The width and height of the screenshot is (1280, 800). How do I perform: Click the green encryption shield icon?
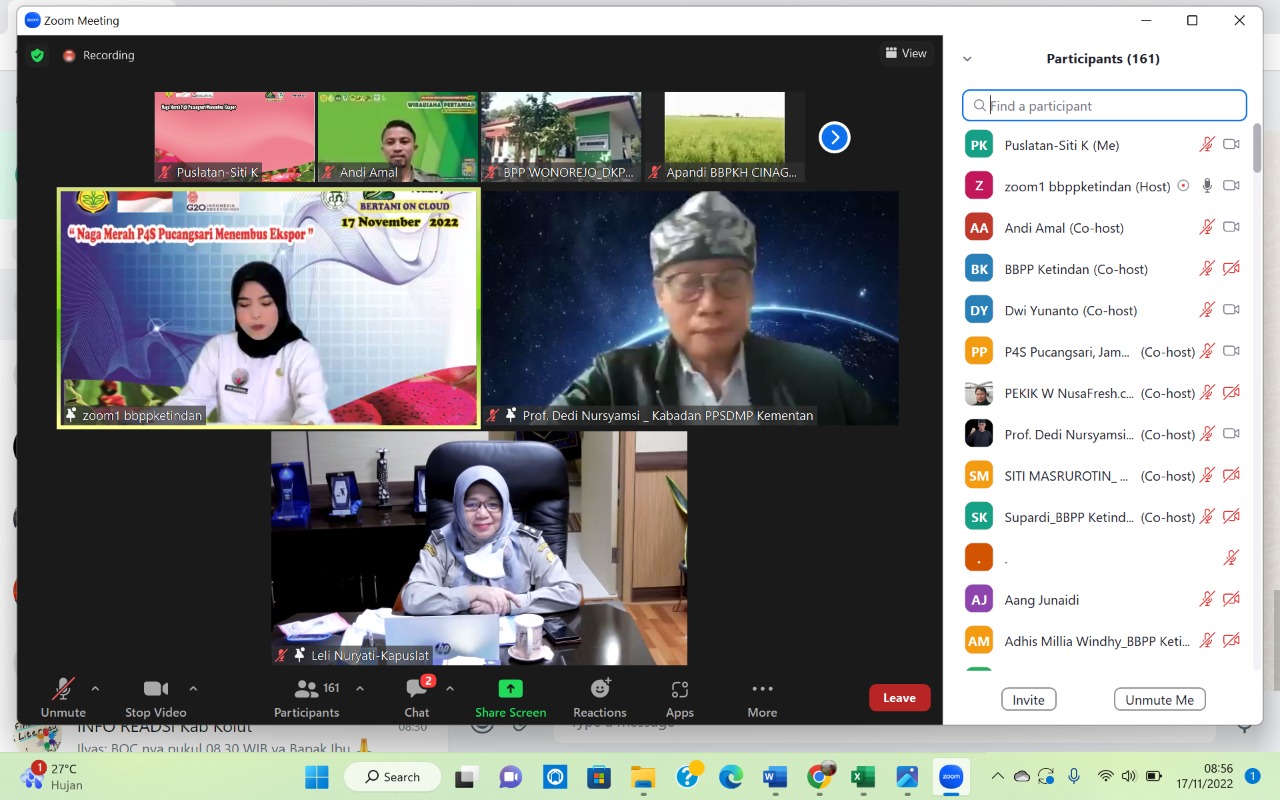point(37,55)
